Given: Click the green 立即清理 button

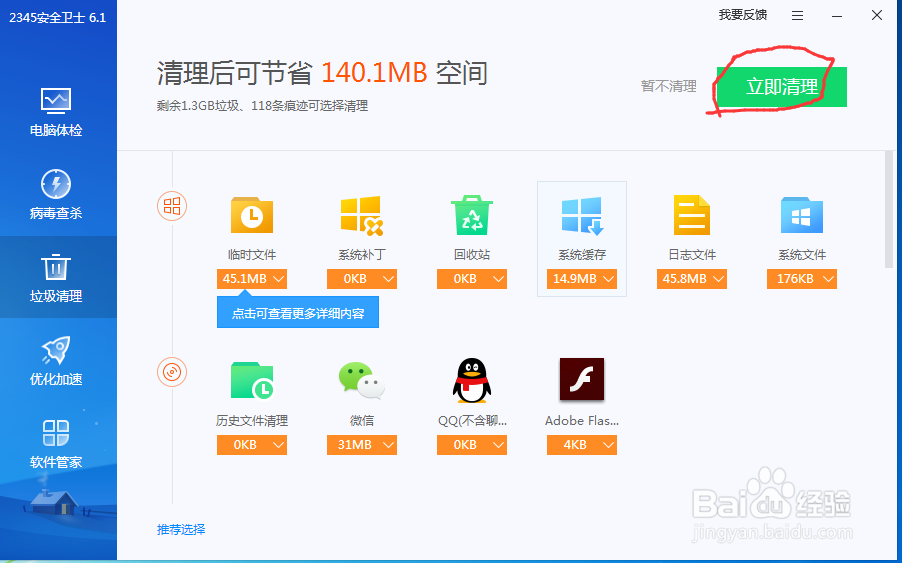Looking at the screenshot, I should (x=782, y=87).
